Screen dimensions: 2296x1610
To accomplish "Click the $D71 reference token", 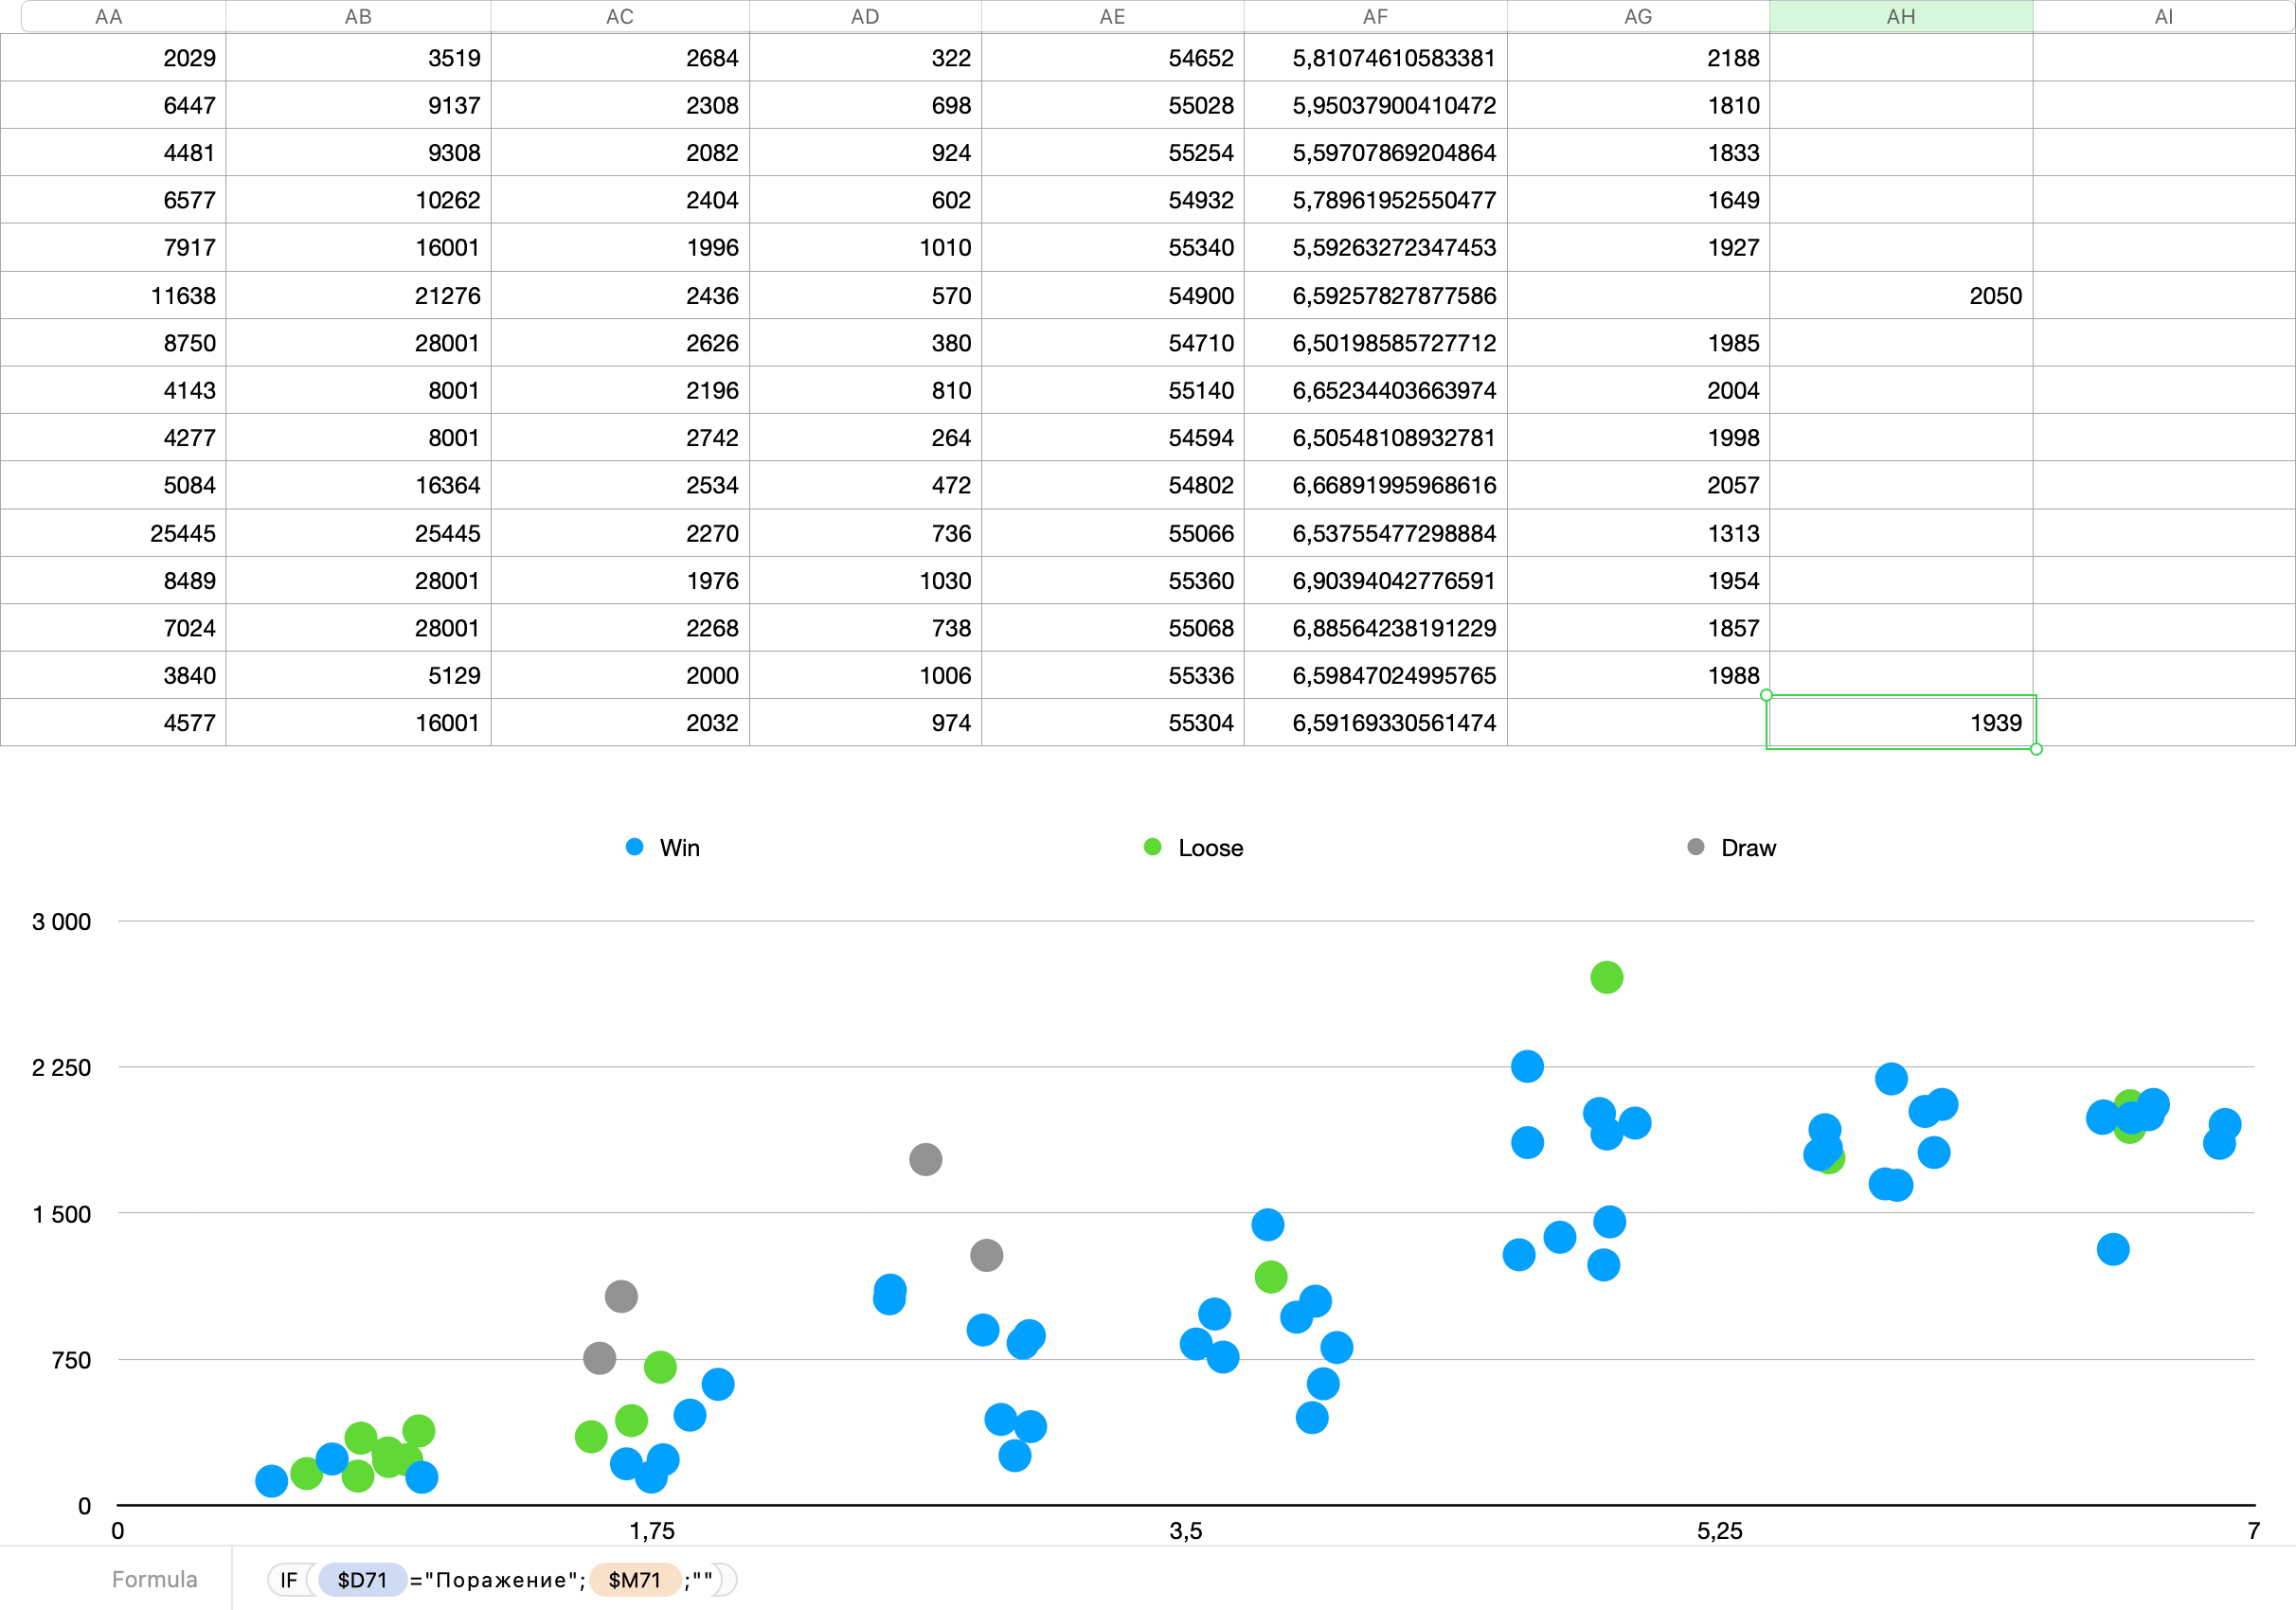I will pyautogui.click(x=362, y=1580).
